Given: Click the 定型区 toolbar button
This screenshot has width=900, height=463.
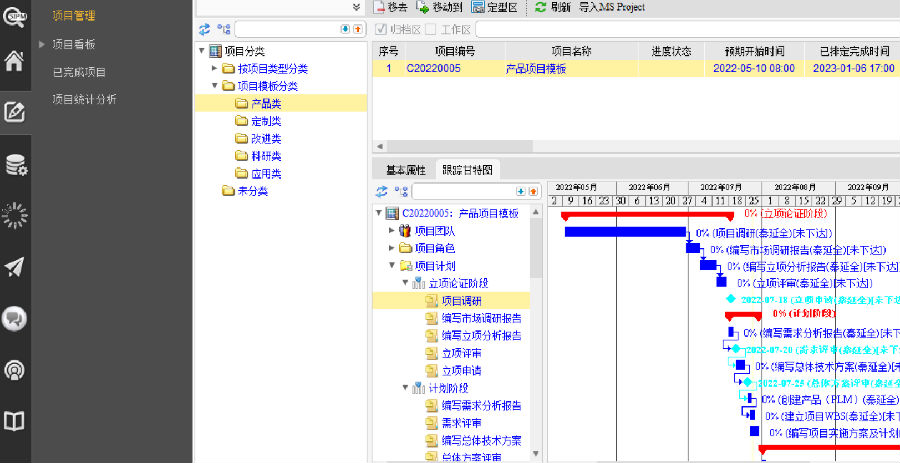Looking at the screenshot, I should [x=494, y=7].
